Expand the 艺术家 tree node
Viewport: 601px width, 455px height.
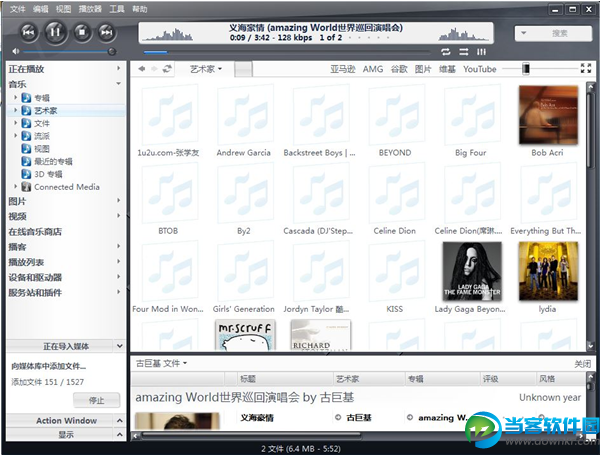[15, 110]
